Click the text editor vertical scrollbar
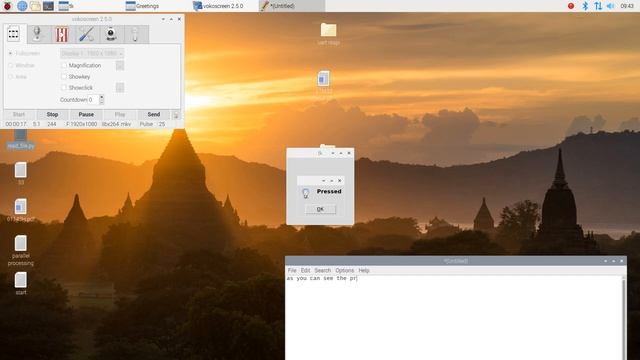 coord(624,318)
